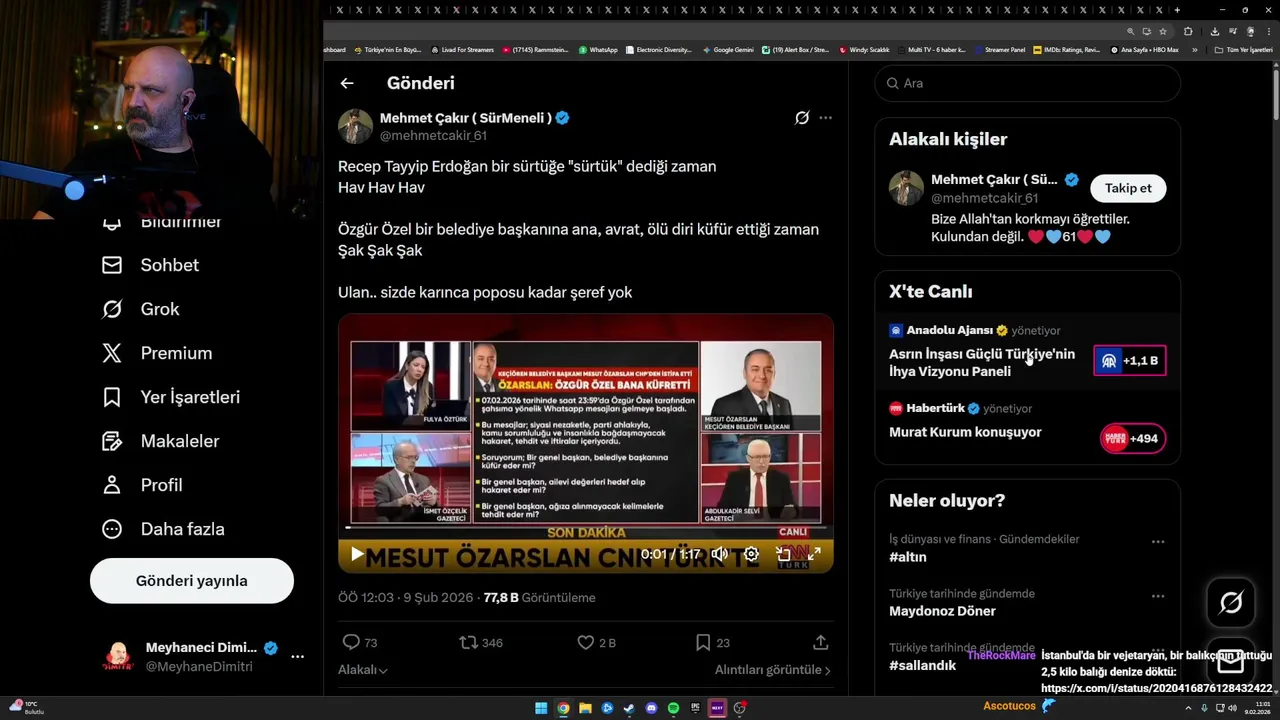
Task: Open Ana Sayfa HBO Max bookmark
Action: (x=1144, y=50)
